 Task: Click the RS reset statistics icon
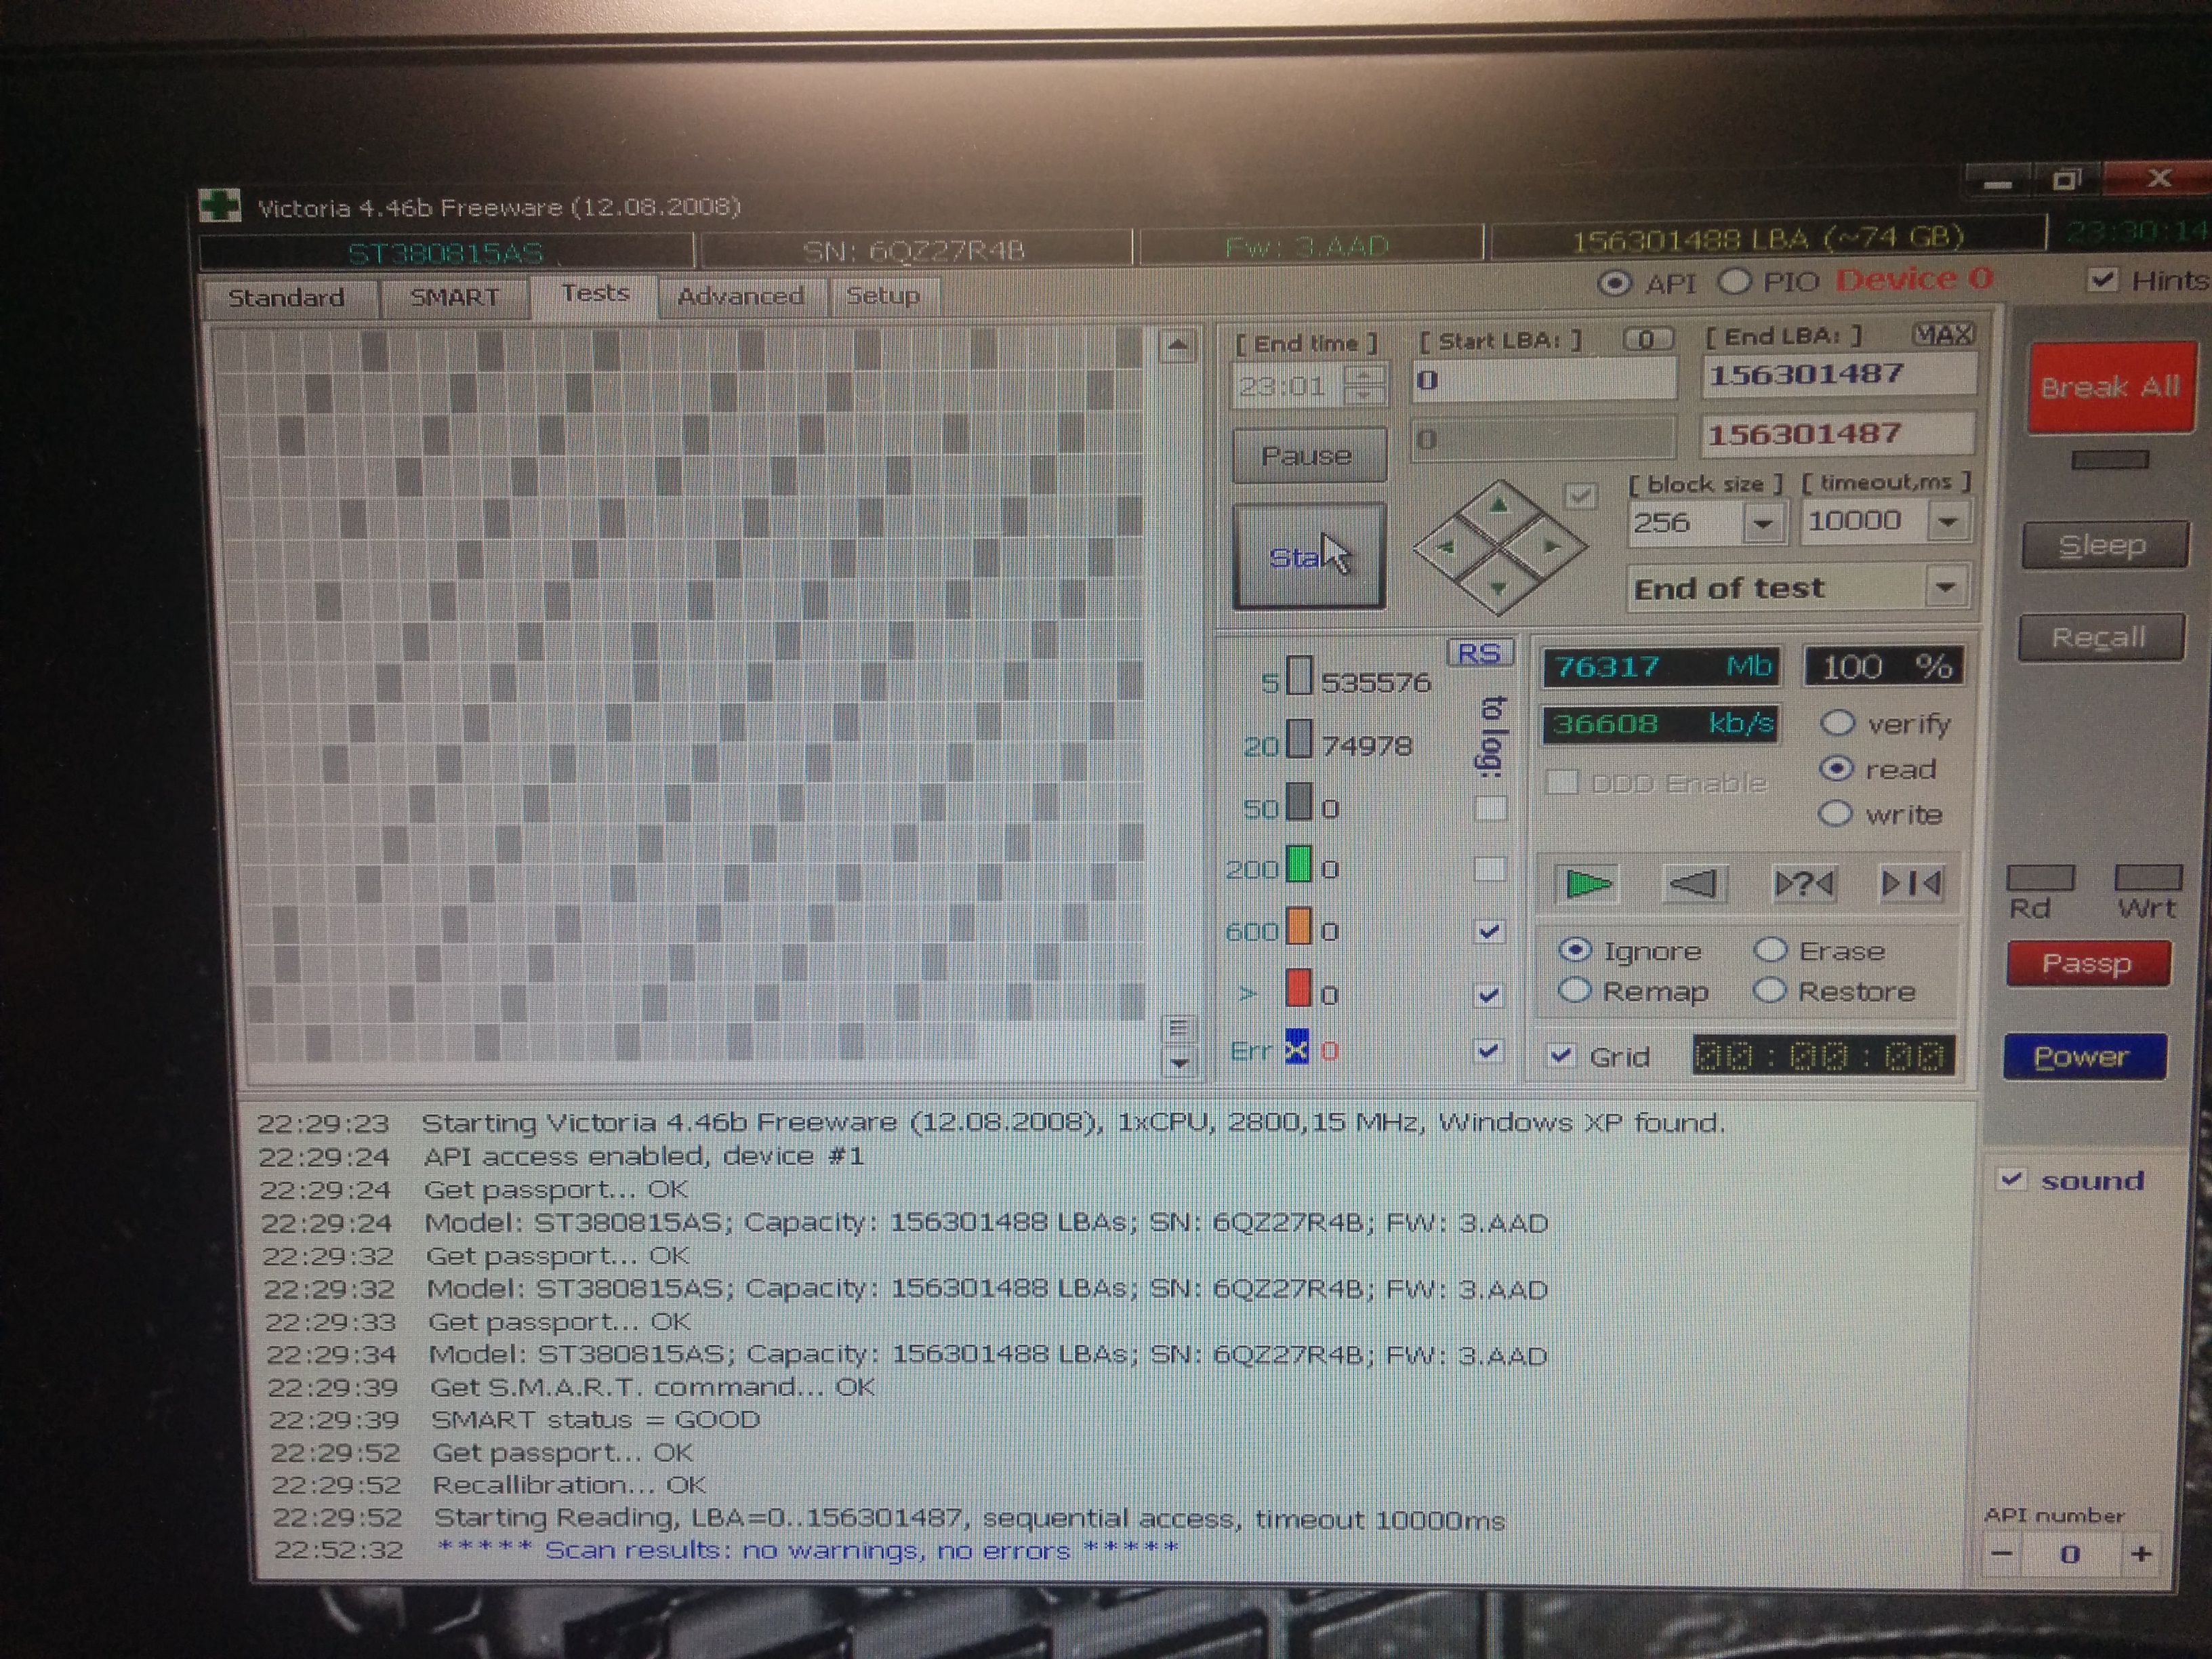coord(1479,654)
